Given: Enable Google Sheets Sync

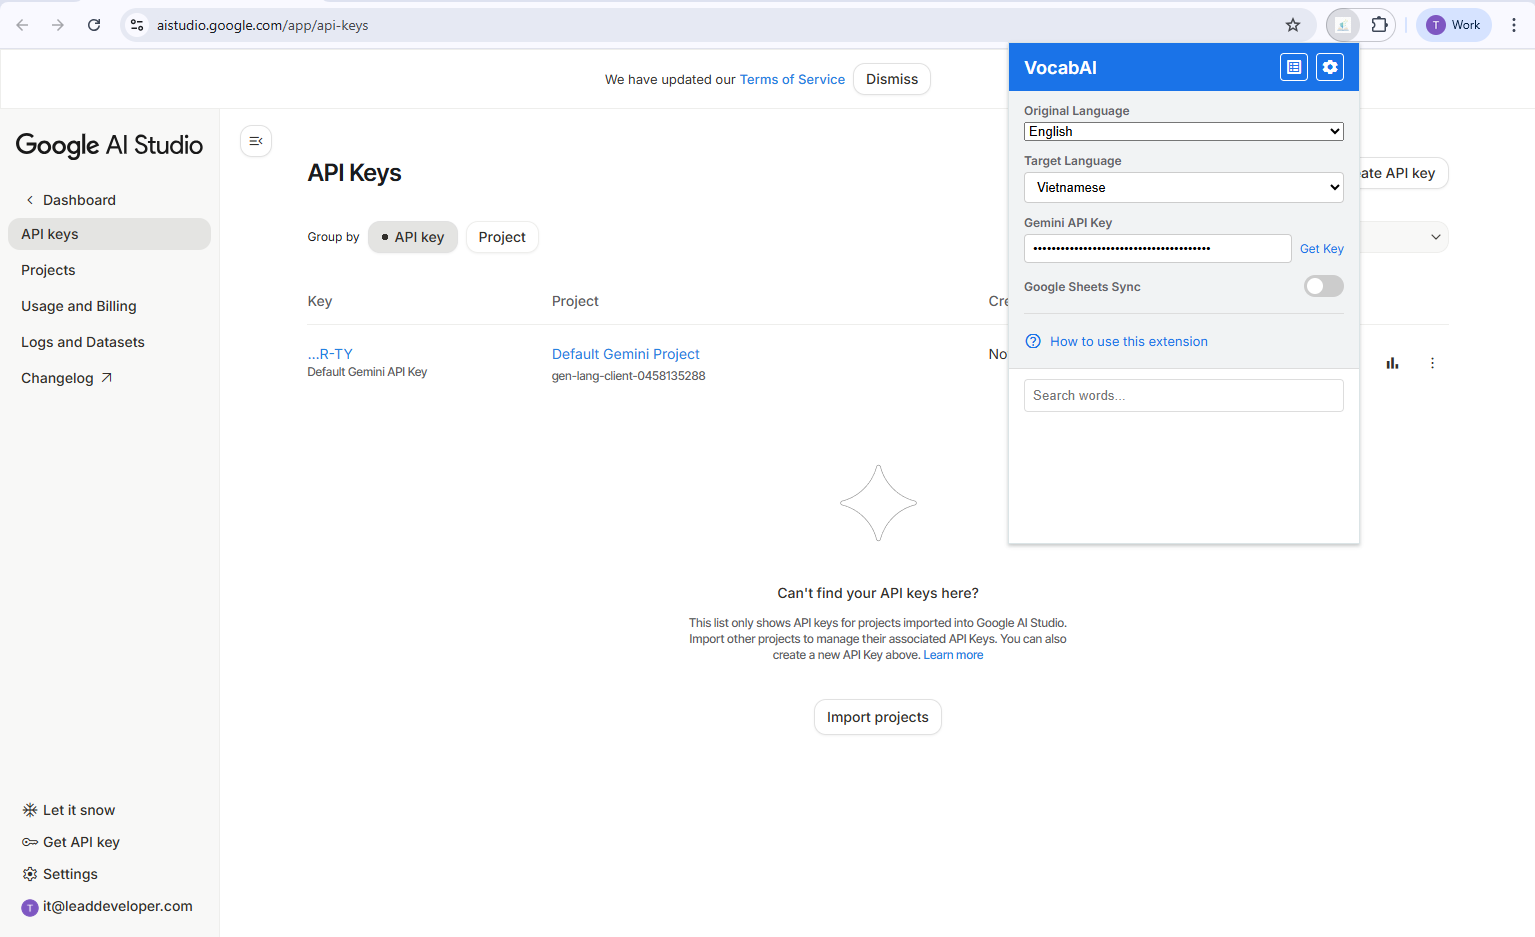Looking at the screenshot, I should (x=1322, y=286).
